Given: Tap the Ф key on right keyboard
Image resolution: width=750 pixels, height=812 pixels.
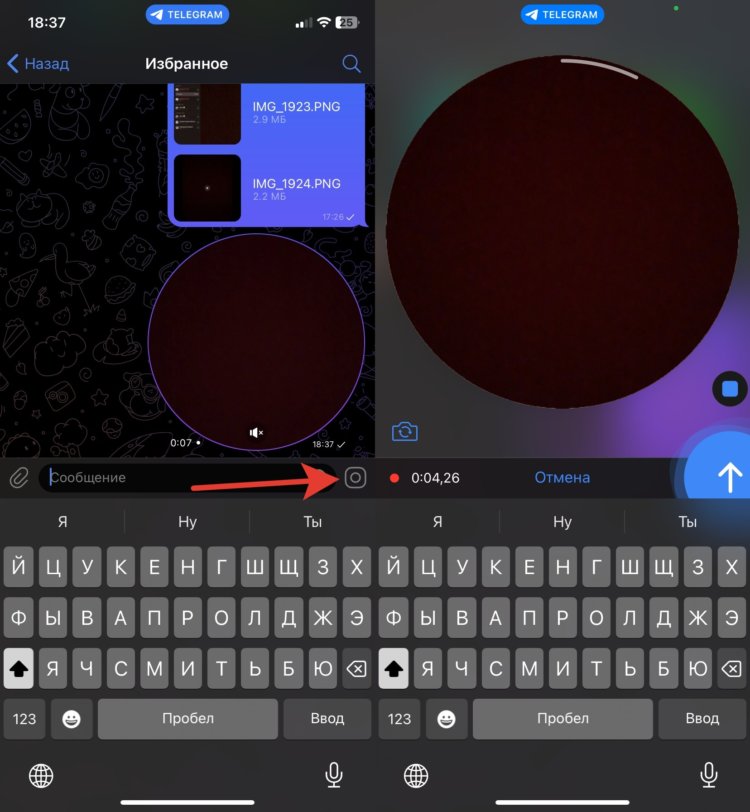Looking at the screenshot, I should (394, 618).
